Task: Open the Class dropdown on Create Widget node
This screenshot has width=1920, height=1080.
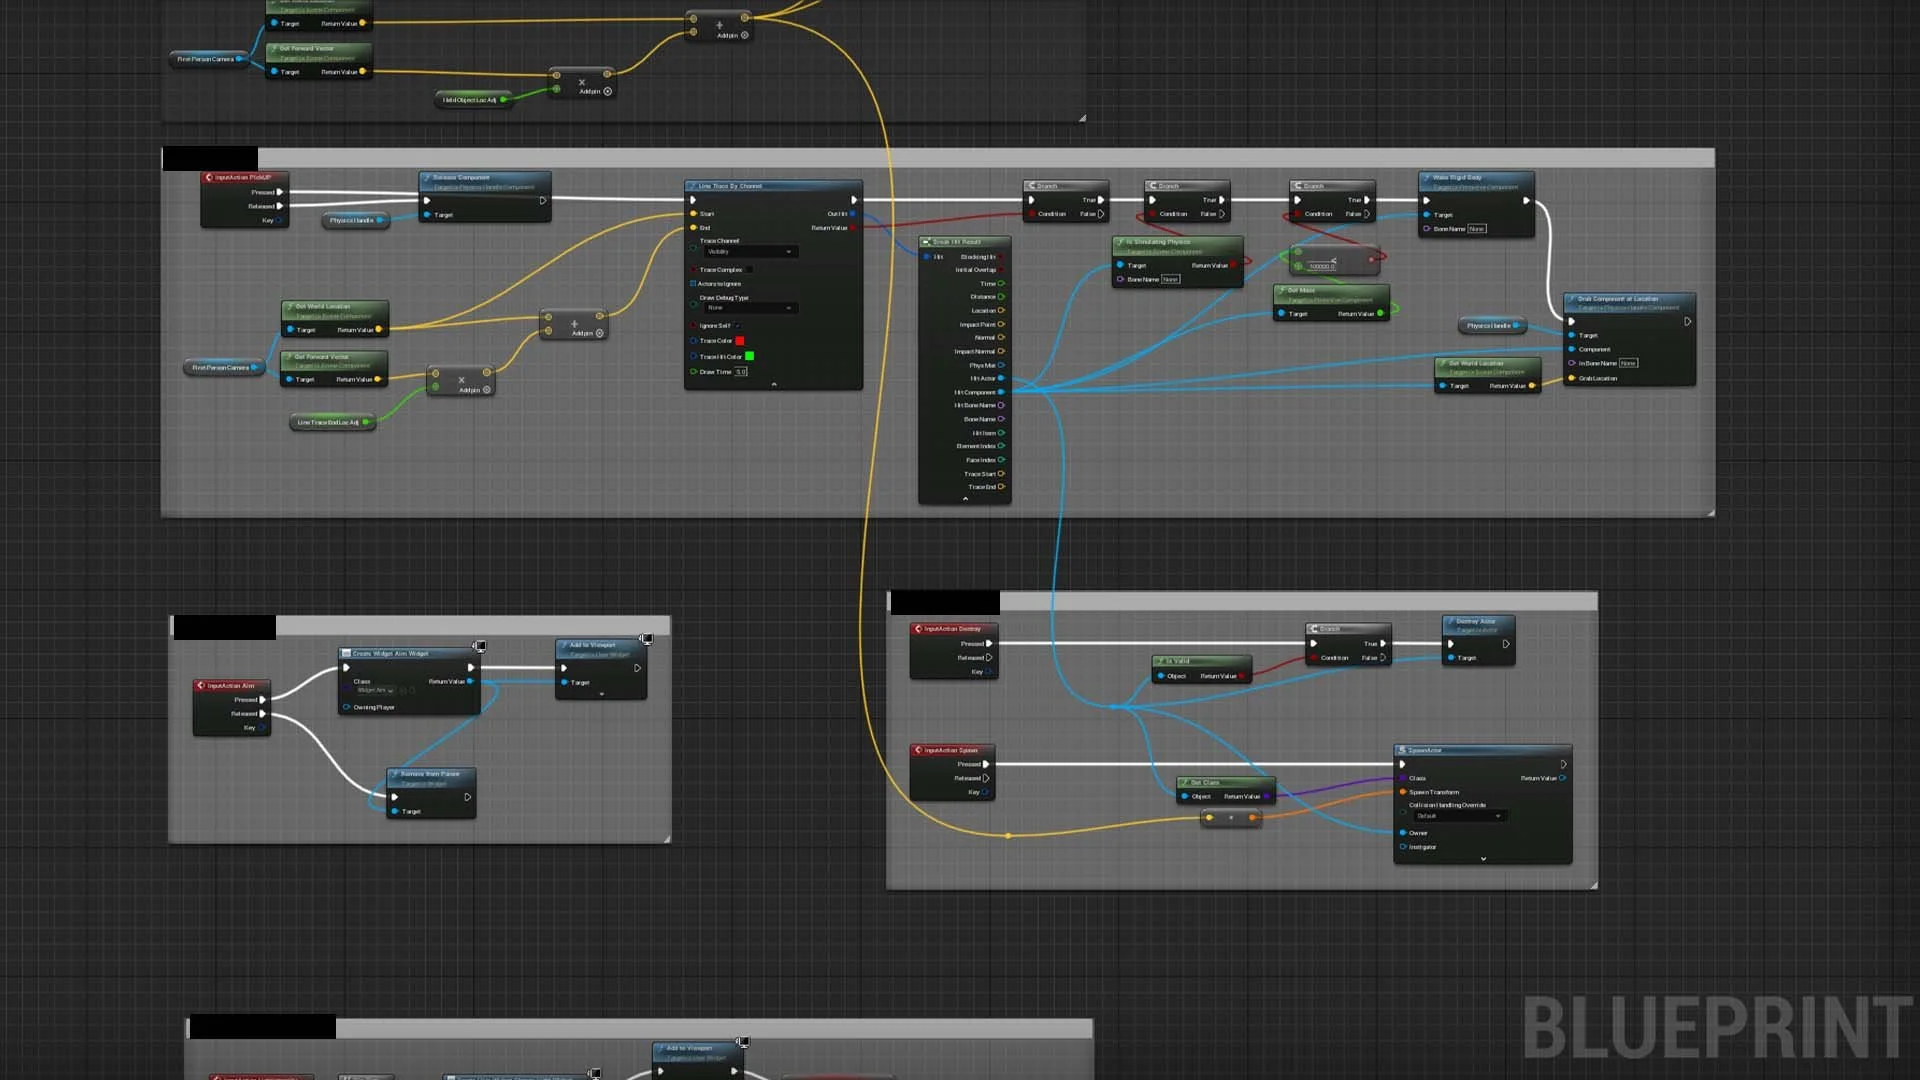Action: pos(375,691)
